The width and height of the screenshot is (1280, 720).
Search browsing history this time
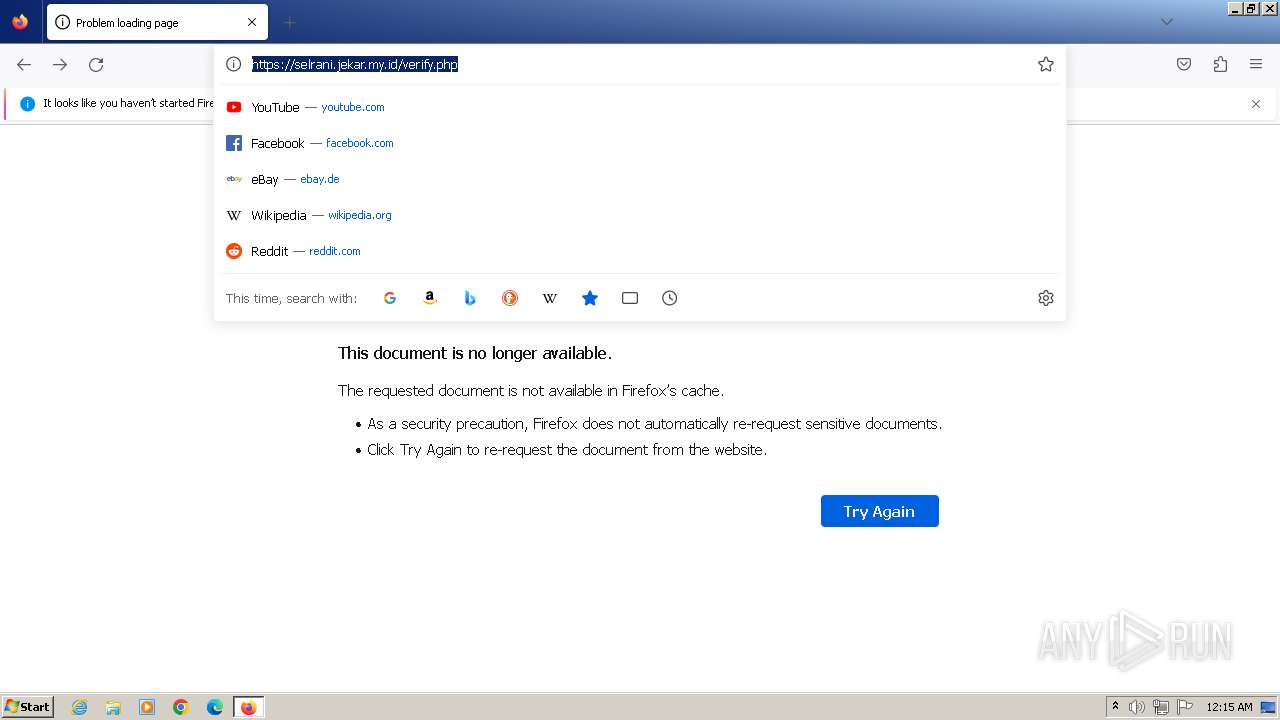(670, 298)
